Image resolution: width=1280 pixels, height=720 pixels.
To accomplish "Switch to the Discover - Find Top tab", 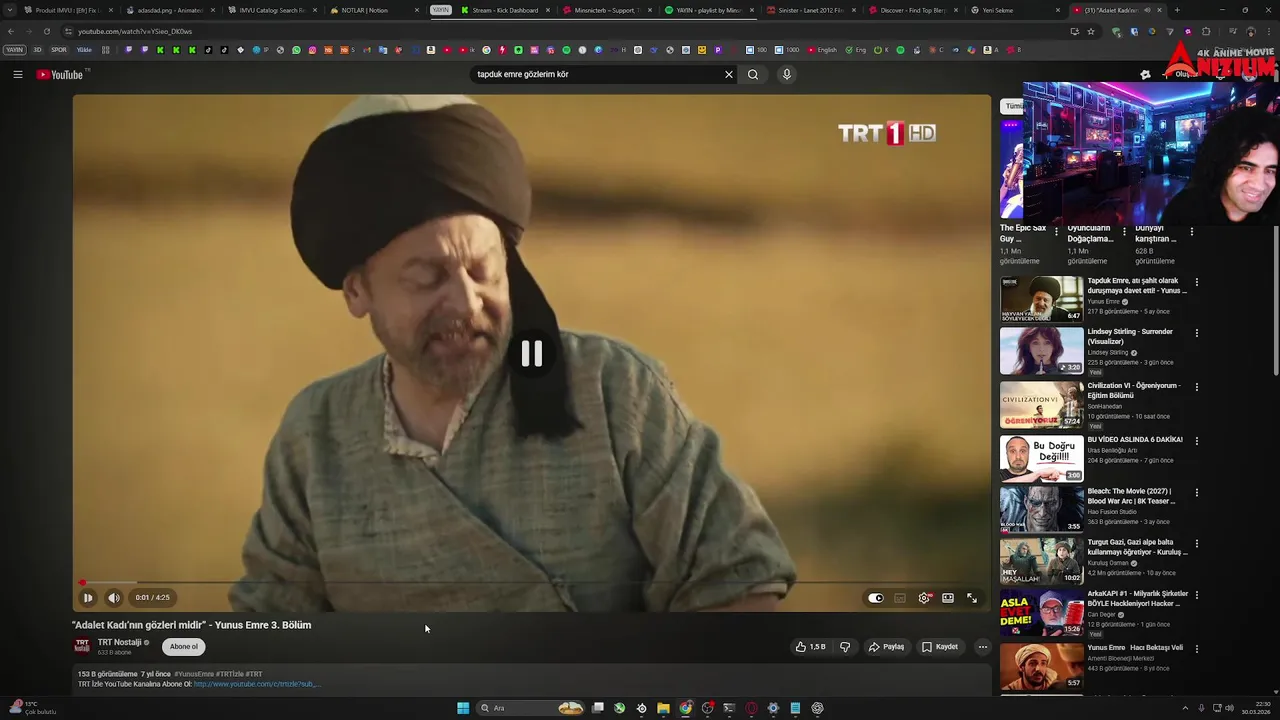I will point(912,10).
